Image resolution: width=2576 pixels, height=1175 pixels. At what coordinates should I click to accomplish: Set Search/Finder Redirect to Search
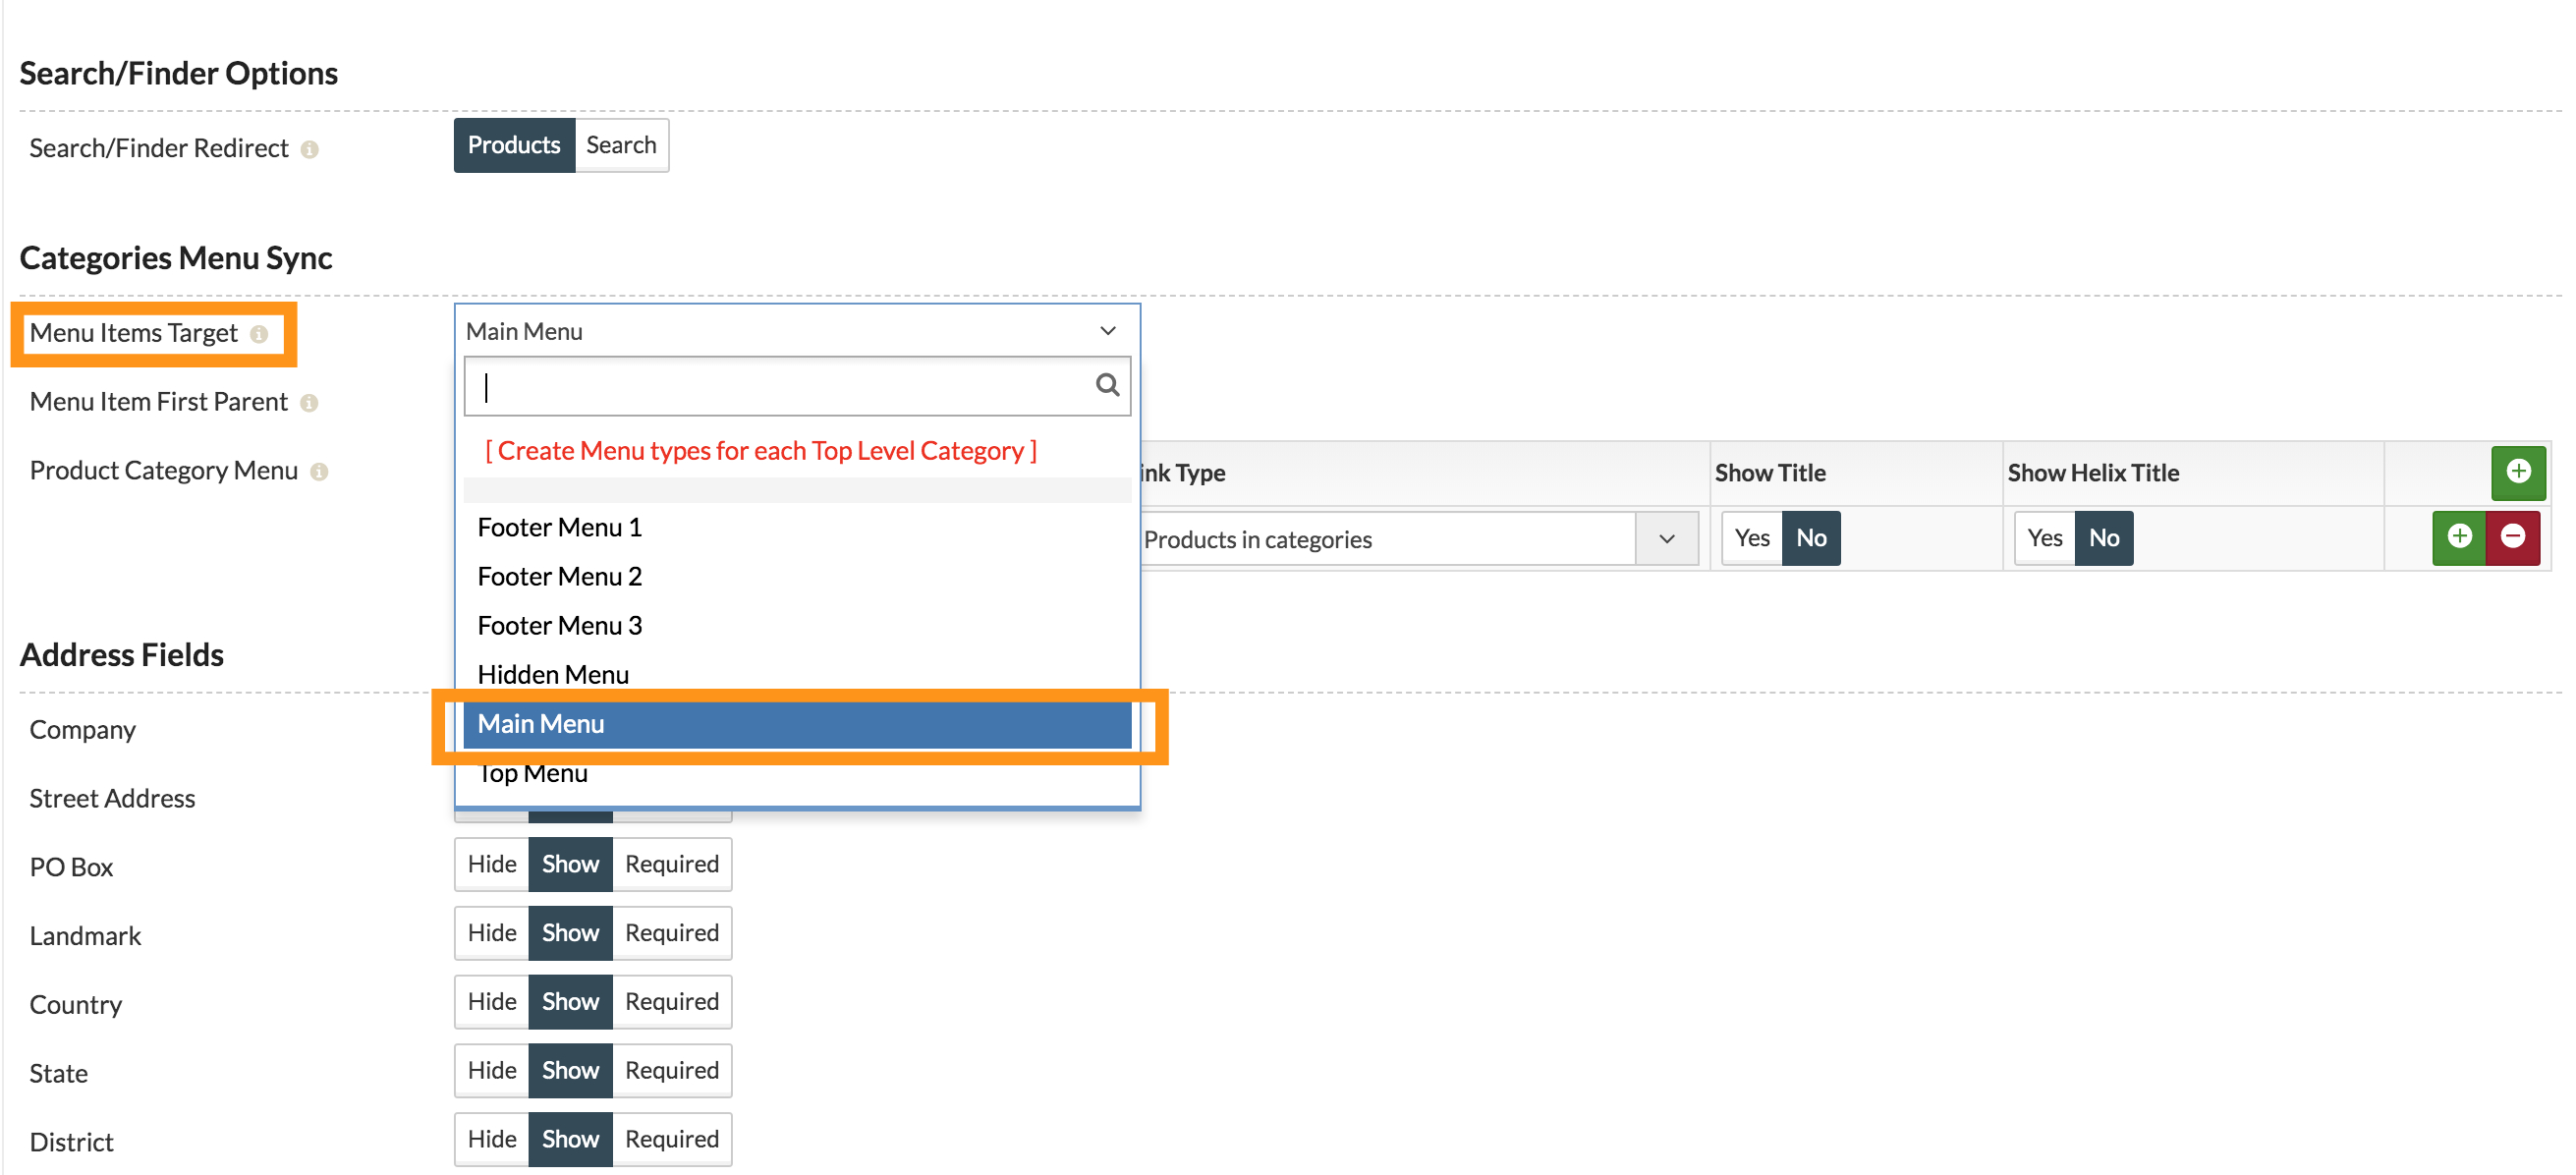point(621,145)
